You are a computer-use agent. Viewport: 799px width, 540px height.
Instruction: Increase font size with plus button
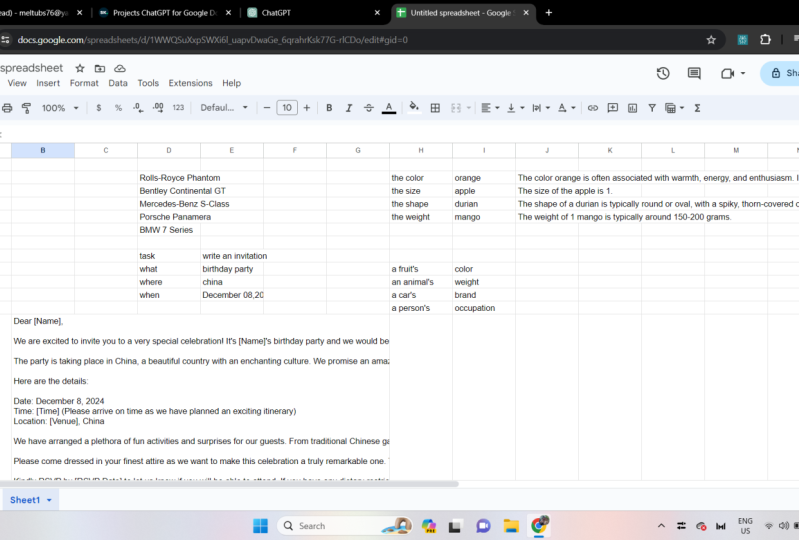pyautogui.click(x=307, y=108)
